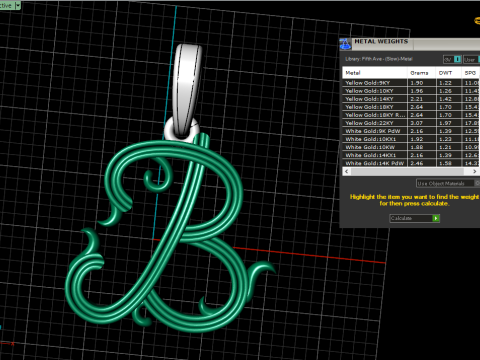The height and width of the screenshot is (360, 480).
Task: Select the Yellow Gold:18KY row
Action: (x=411, y=107)
